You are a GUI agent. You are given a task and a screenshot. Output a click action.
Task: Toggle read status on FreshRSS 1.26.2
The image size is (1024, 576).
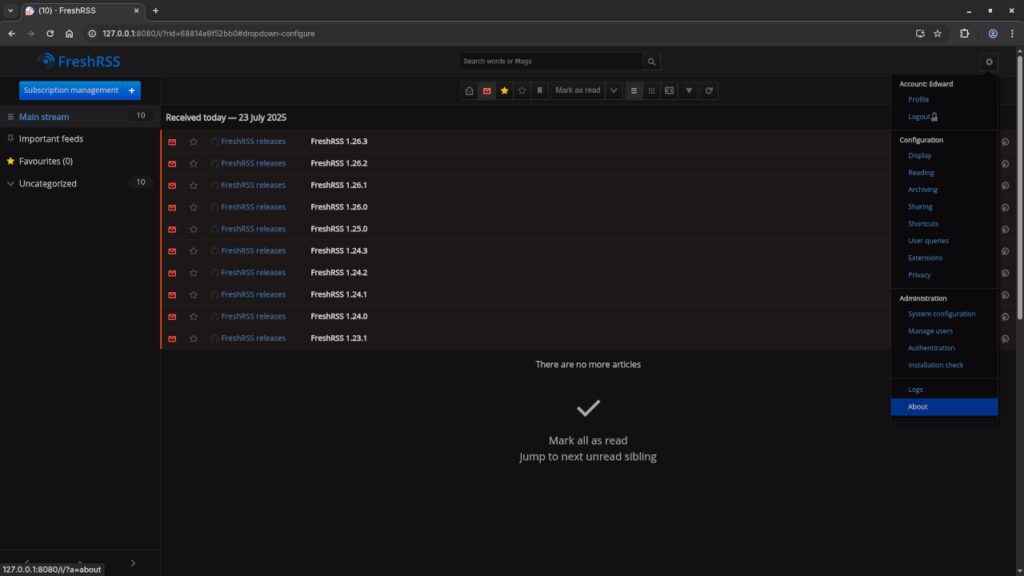point(172,164)
